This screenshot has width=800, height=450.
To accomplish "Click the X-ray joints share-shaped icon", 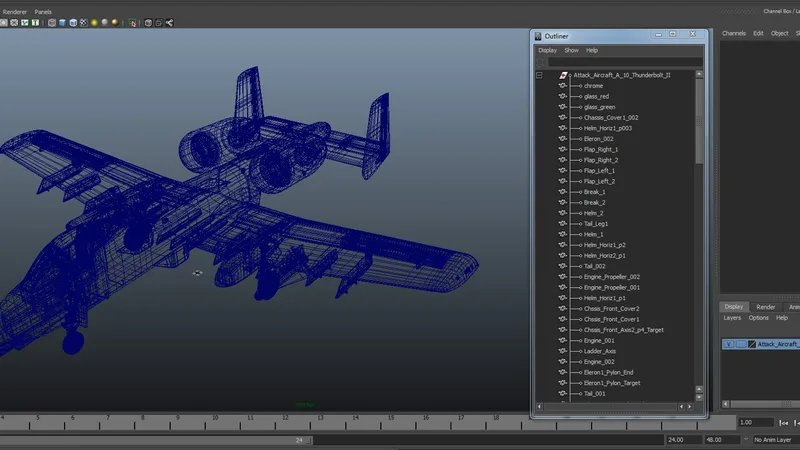I will click(169, 22).
